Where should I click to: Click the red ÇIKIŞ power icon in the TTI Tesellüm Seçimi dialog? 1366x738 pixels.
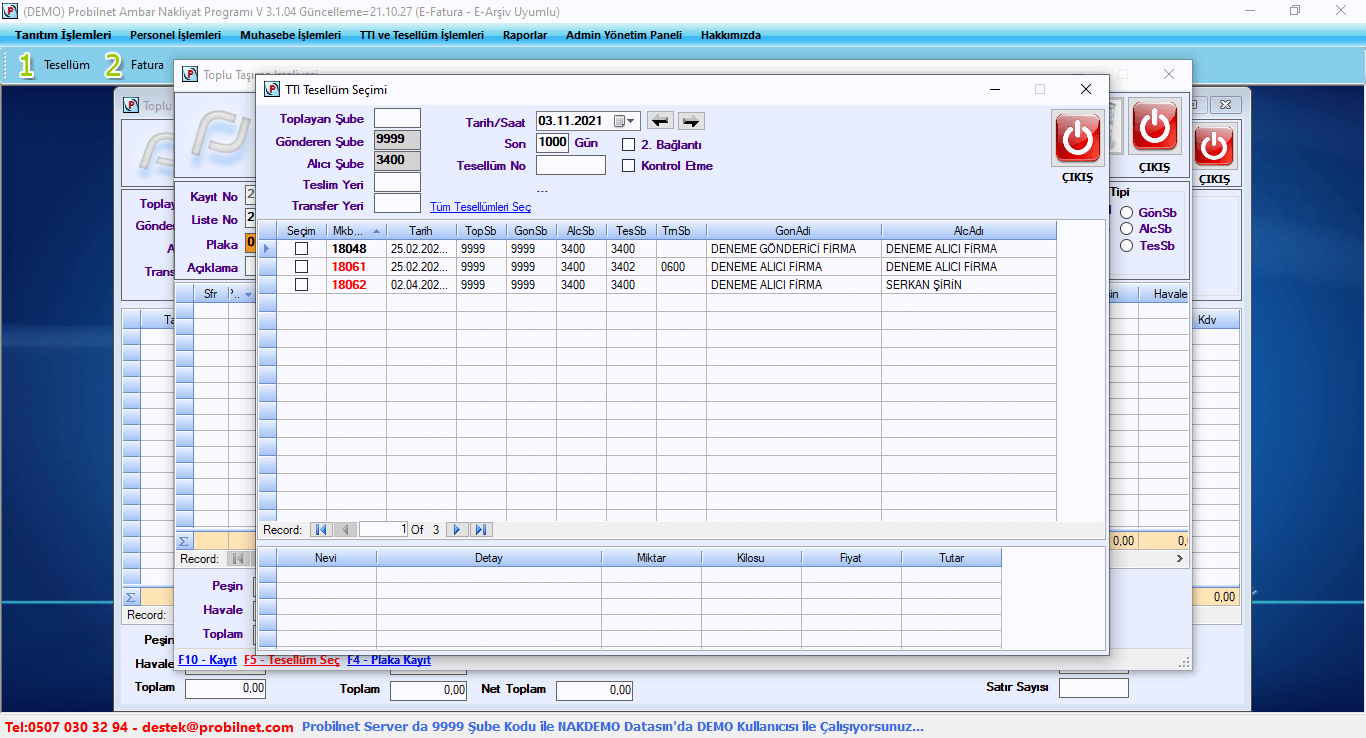(x=1077, y=138)
